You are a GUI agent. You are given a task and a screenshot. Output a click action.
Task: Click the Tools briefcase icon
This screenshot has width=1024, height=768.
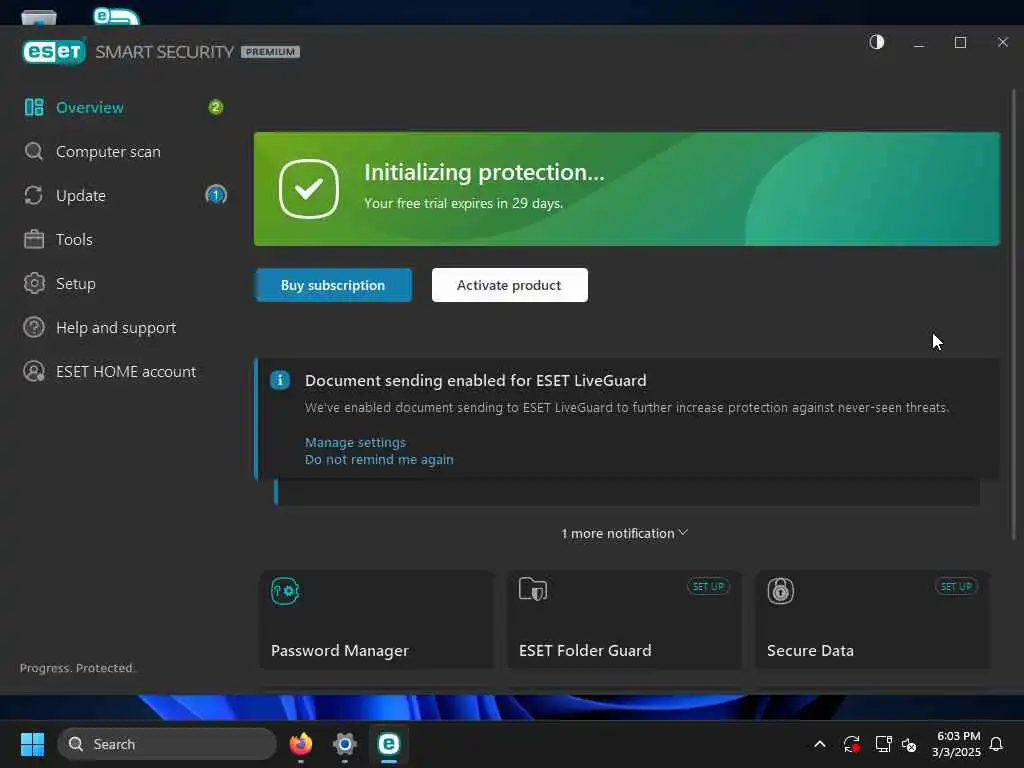tap(34, 240)
